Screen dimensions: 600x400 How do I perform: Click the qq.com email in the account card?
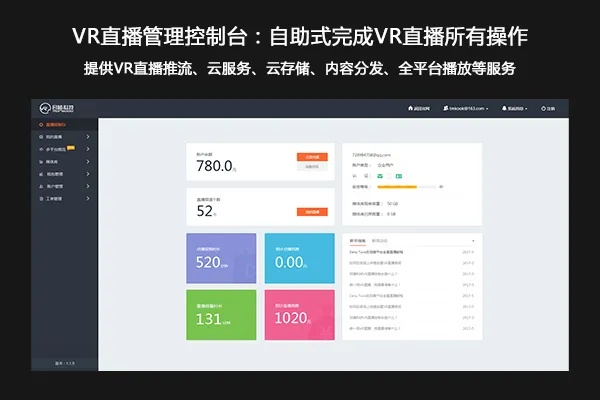click(371, 155)
